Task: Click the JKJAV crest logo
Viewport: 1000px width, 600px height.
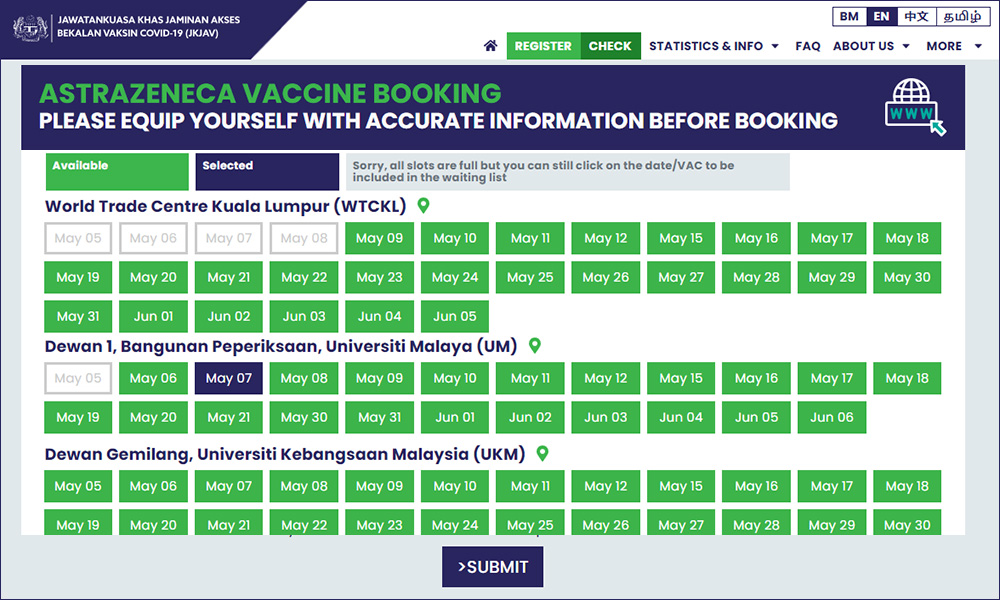Action: coord(30,28)
